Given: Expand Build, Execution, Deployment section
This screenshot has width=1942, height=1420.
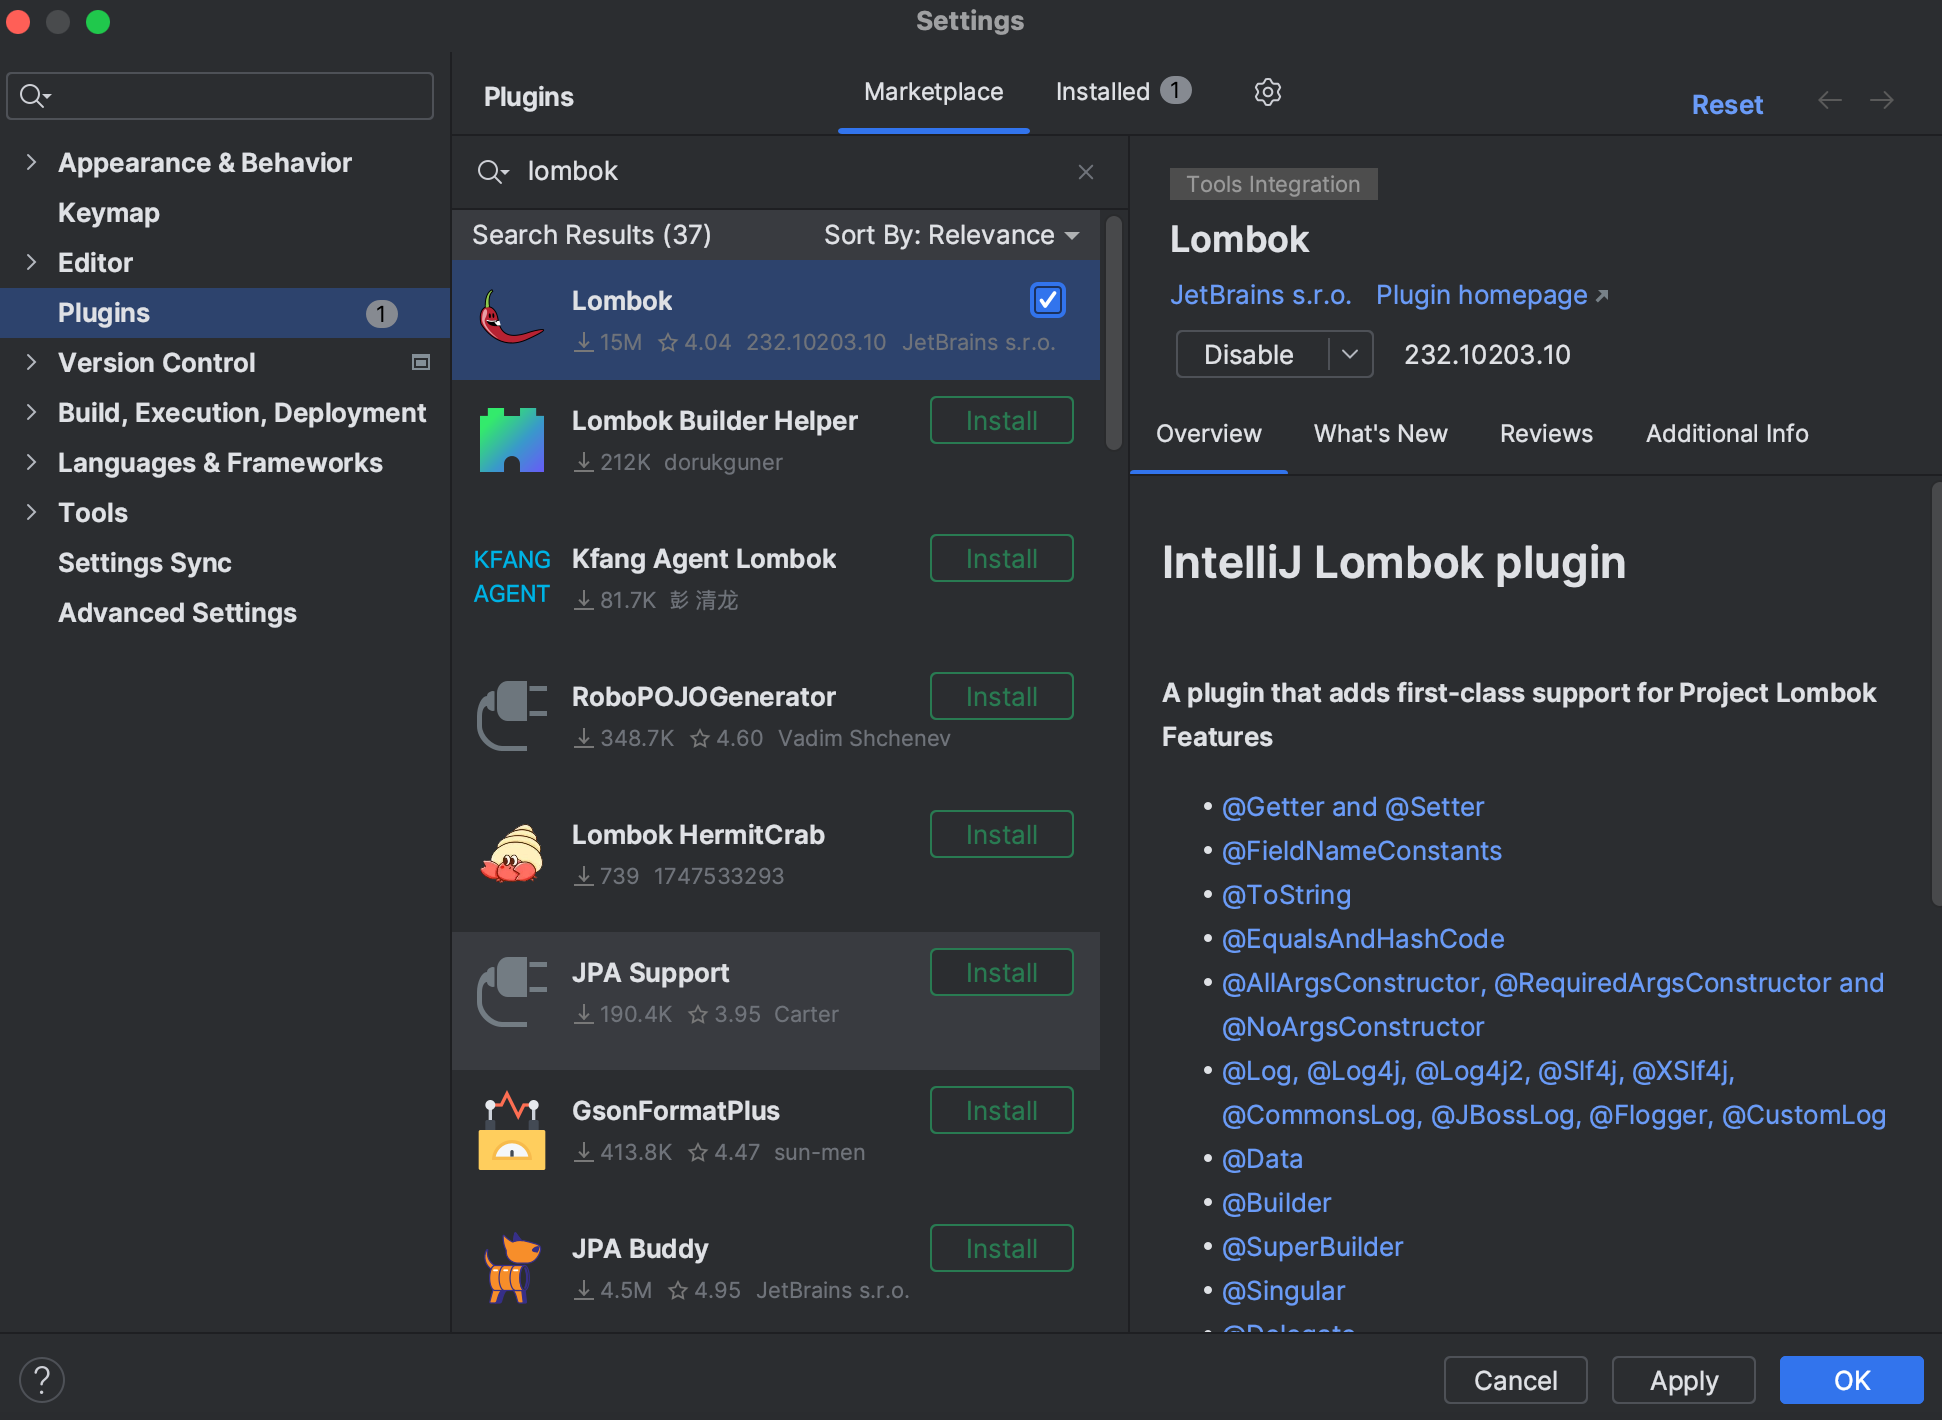Looking at the screenshot, I should pos(31,412).
